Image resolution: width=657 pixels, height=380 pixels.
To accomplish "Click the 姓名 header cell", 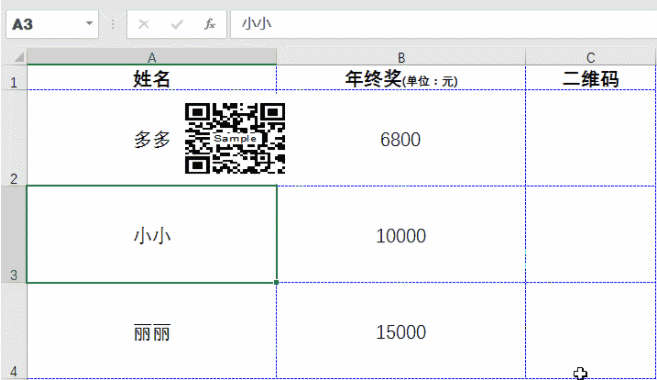I will (152, 78).
